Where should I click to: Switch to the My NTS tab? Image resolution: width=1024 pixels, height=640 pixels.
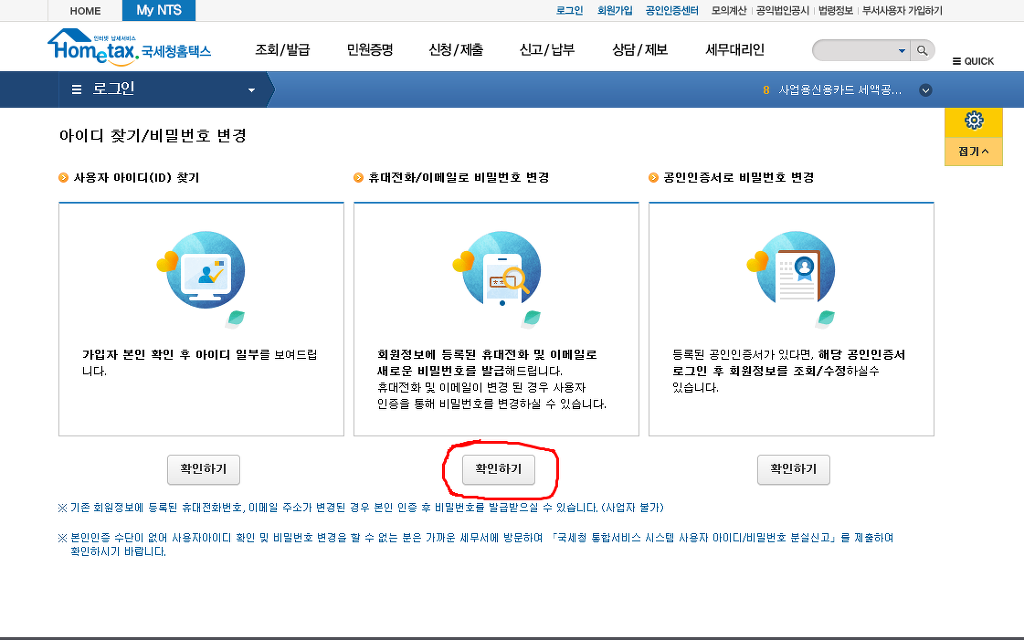coord(158,10)
